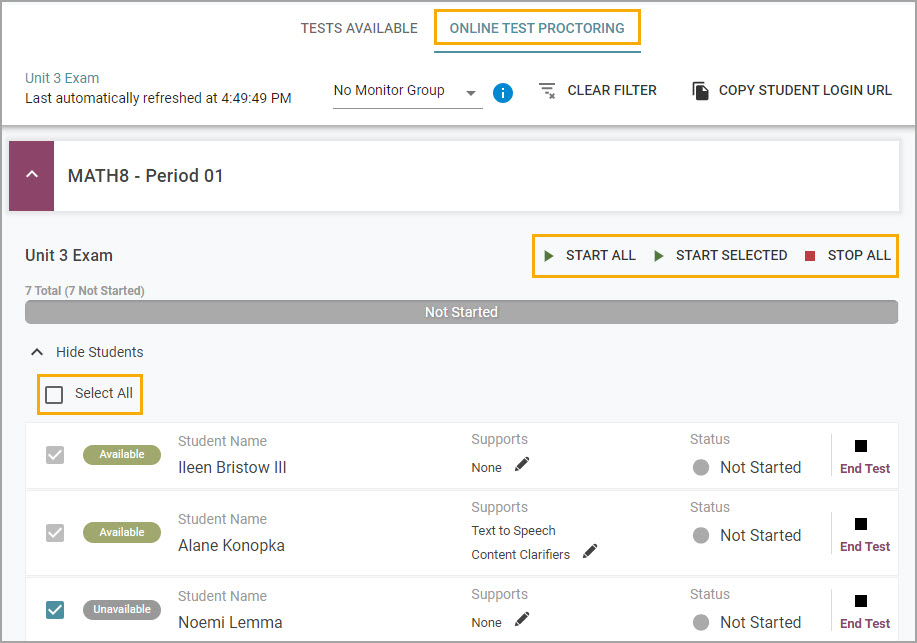Edit supports pencil for Noemi Lemma
The width and height of the screenshot is (917, 643).
(522, 620)
